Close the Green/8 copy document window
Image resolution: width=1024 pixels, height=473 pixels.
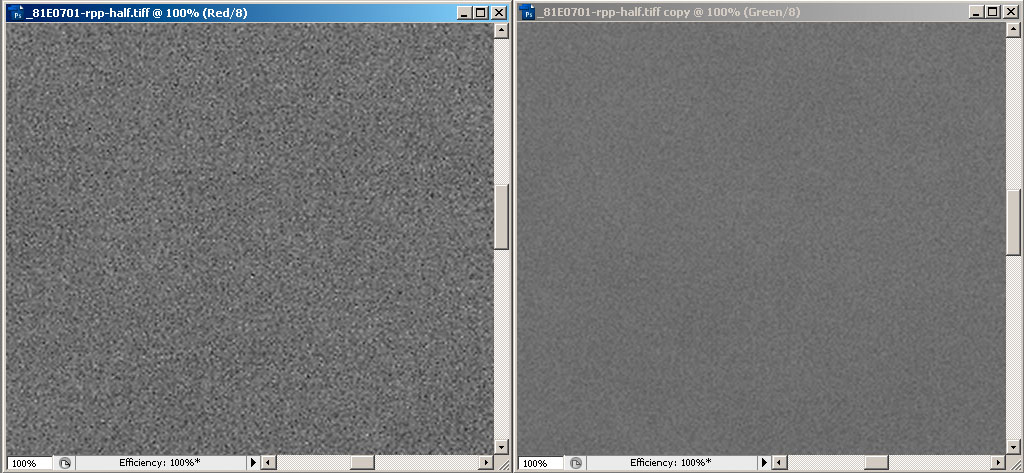pos(1011,12)
